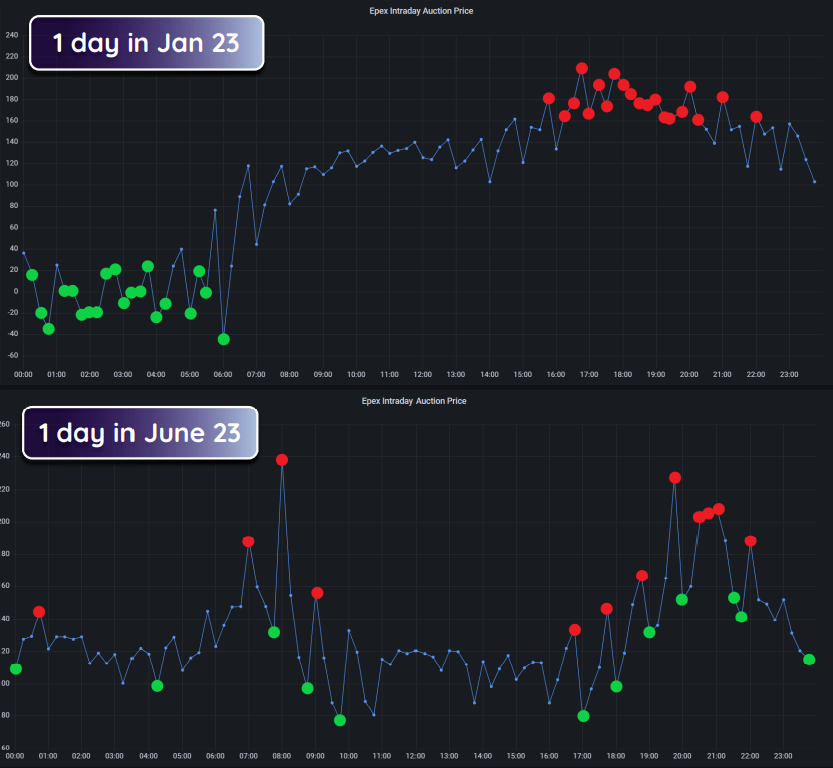Select the lowest green marker near 10:00 in June
This screenshot has height=768, width=833.
click(x=340, y=720)
